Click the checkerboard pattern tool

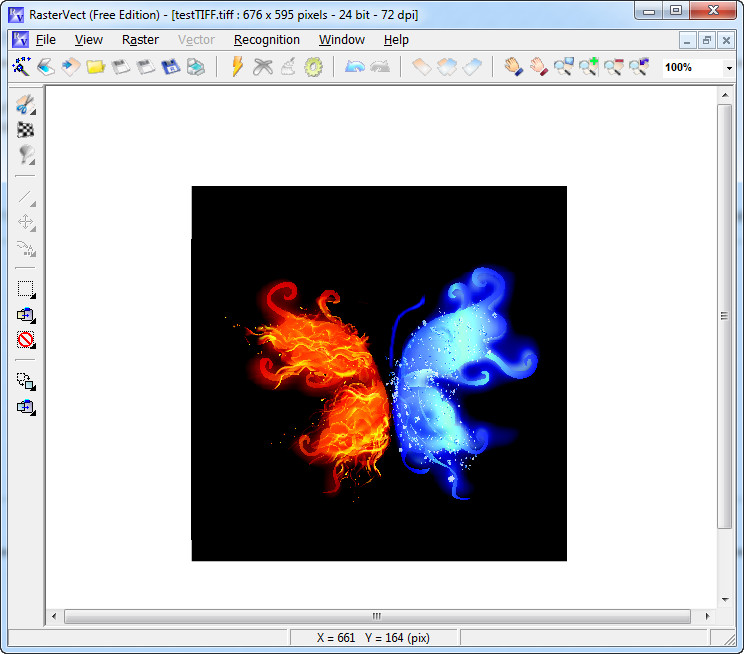[26, 130]
